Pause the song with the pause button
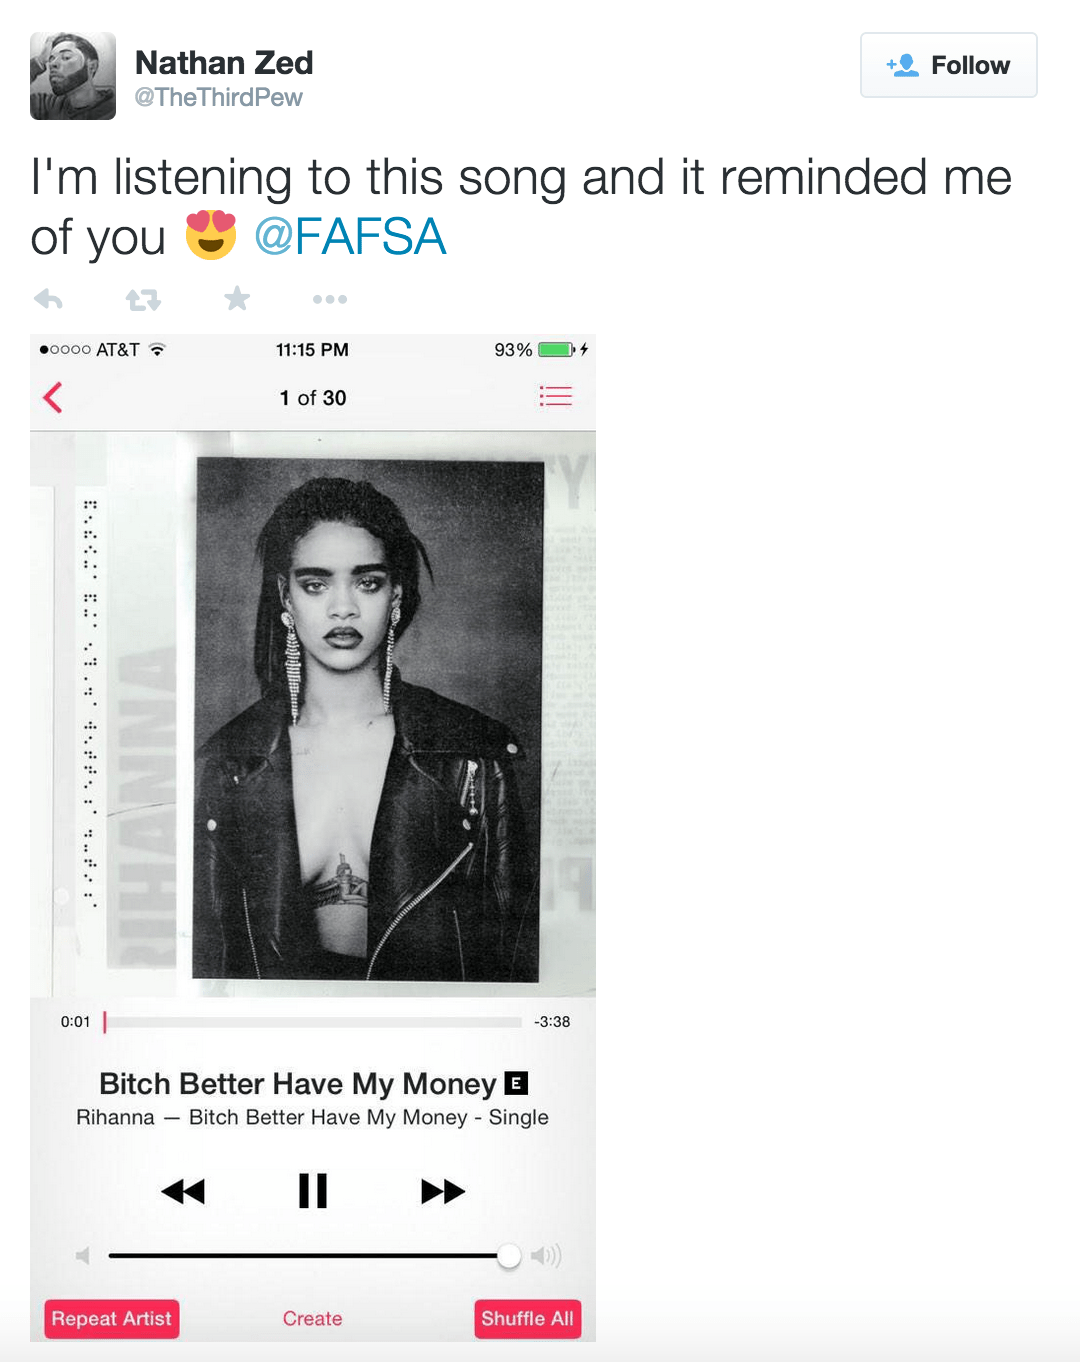 [x=313, y=1190]
